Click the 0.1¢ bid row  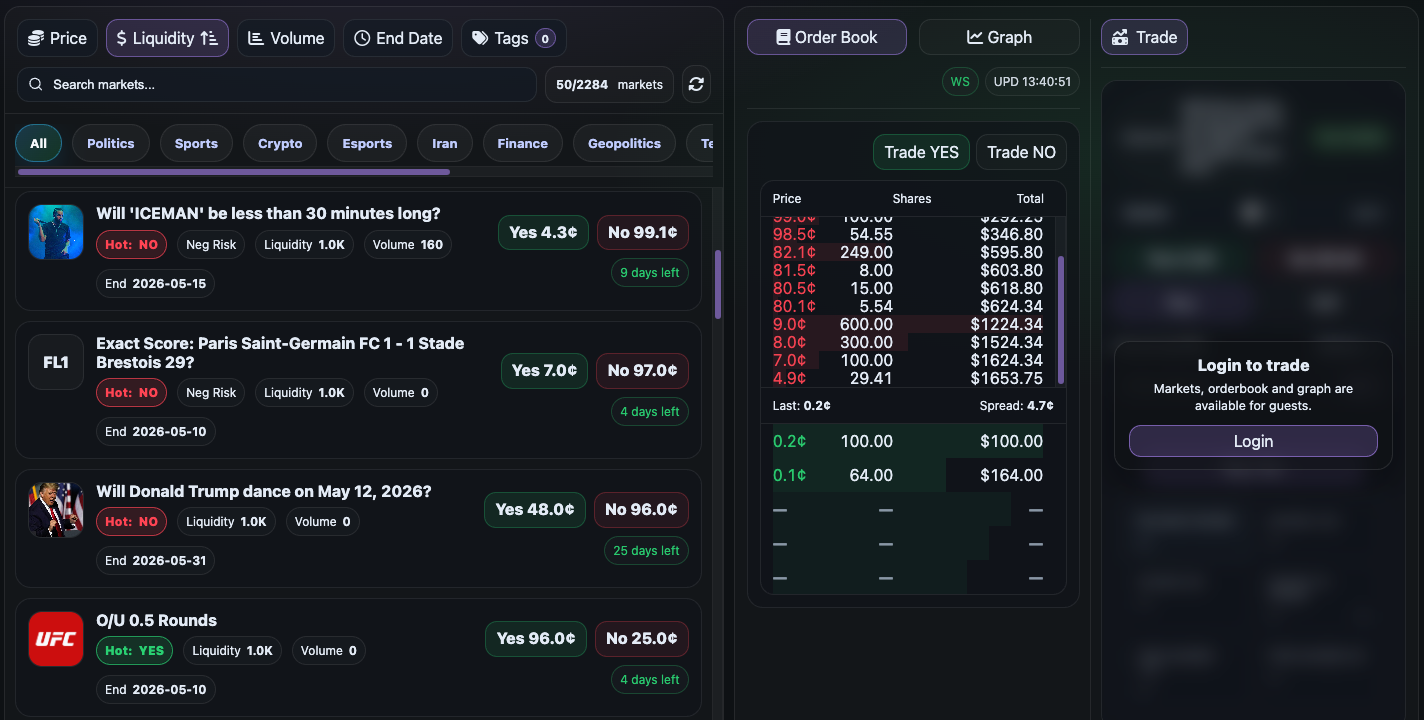908,475
